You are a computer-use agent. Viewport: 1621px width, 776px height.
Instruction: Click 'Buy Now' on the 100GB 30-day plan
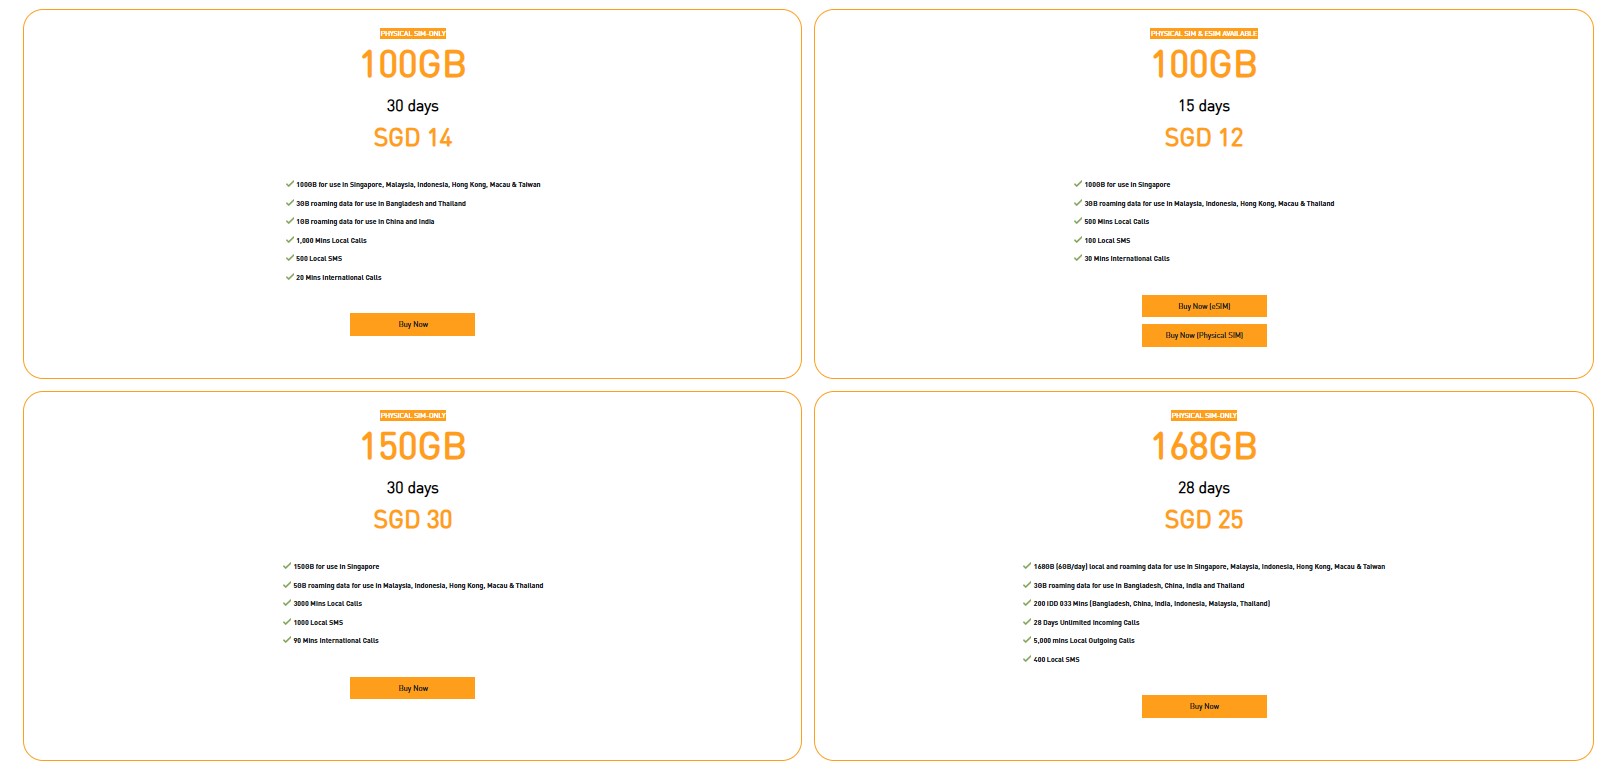click(x=412, y=324)
